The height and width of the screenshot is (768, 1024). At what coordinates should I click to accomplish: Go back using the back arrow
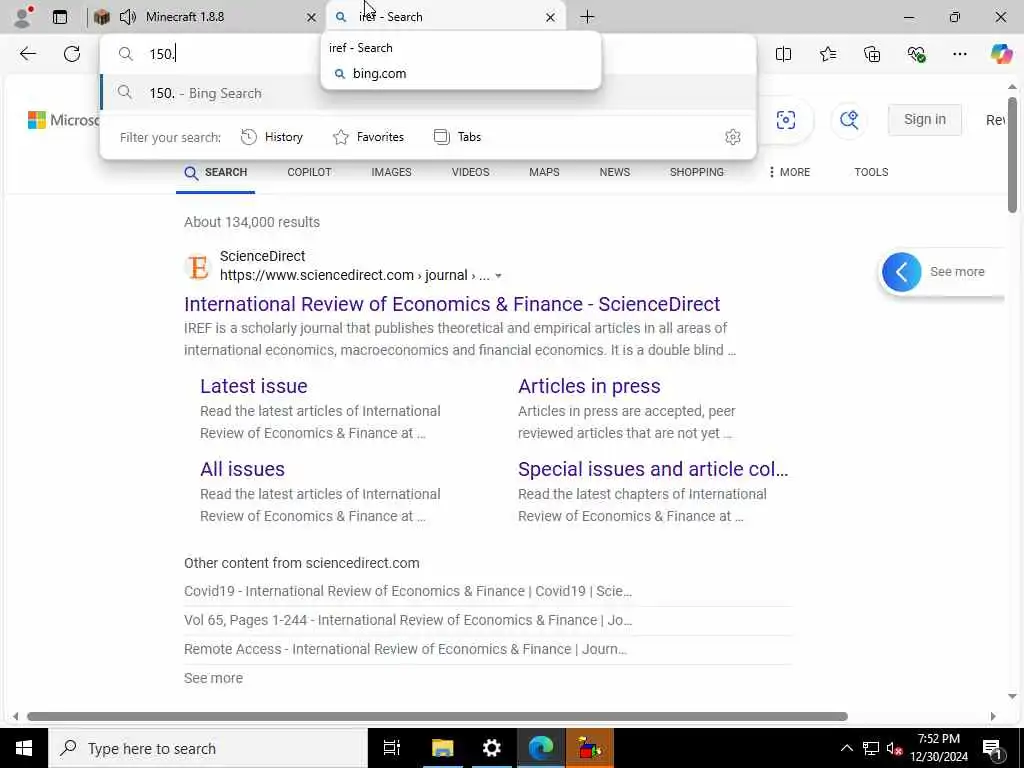(x=27, y=54)
